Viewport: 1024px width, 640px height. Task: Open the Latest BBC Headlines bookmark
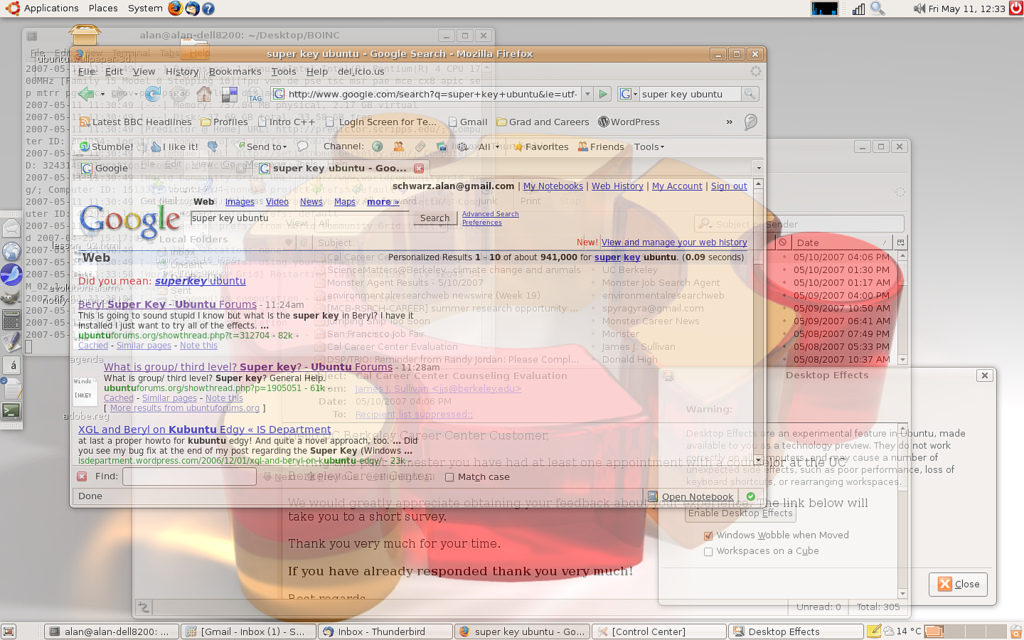(x=135, y=122)
